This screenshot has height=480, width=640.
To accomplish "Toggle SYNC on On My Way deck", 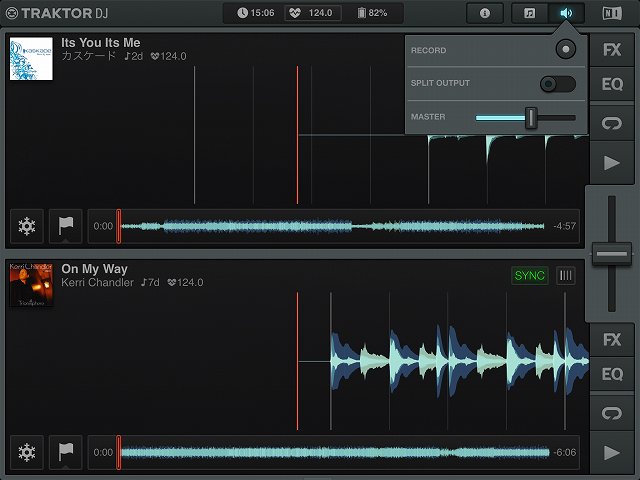I will tap(530, 276).
